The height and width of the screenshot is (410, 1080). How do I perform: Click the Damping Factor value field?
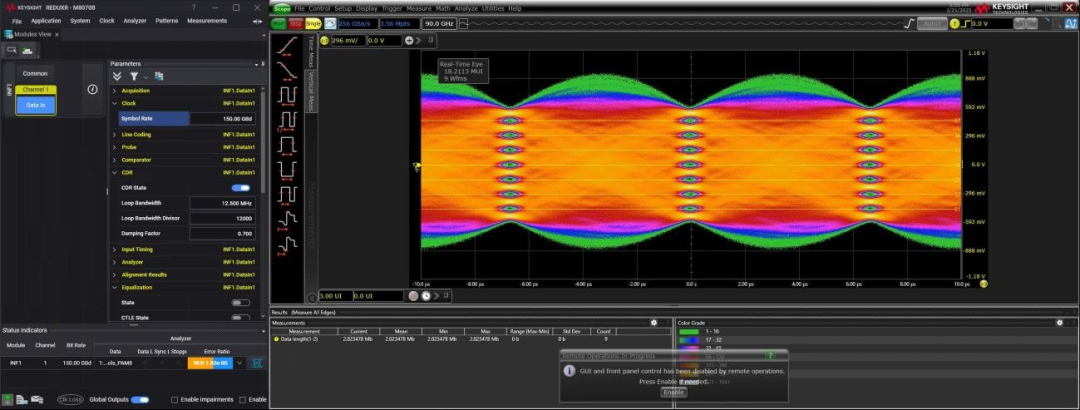222,234
